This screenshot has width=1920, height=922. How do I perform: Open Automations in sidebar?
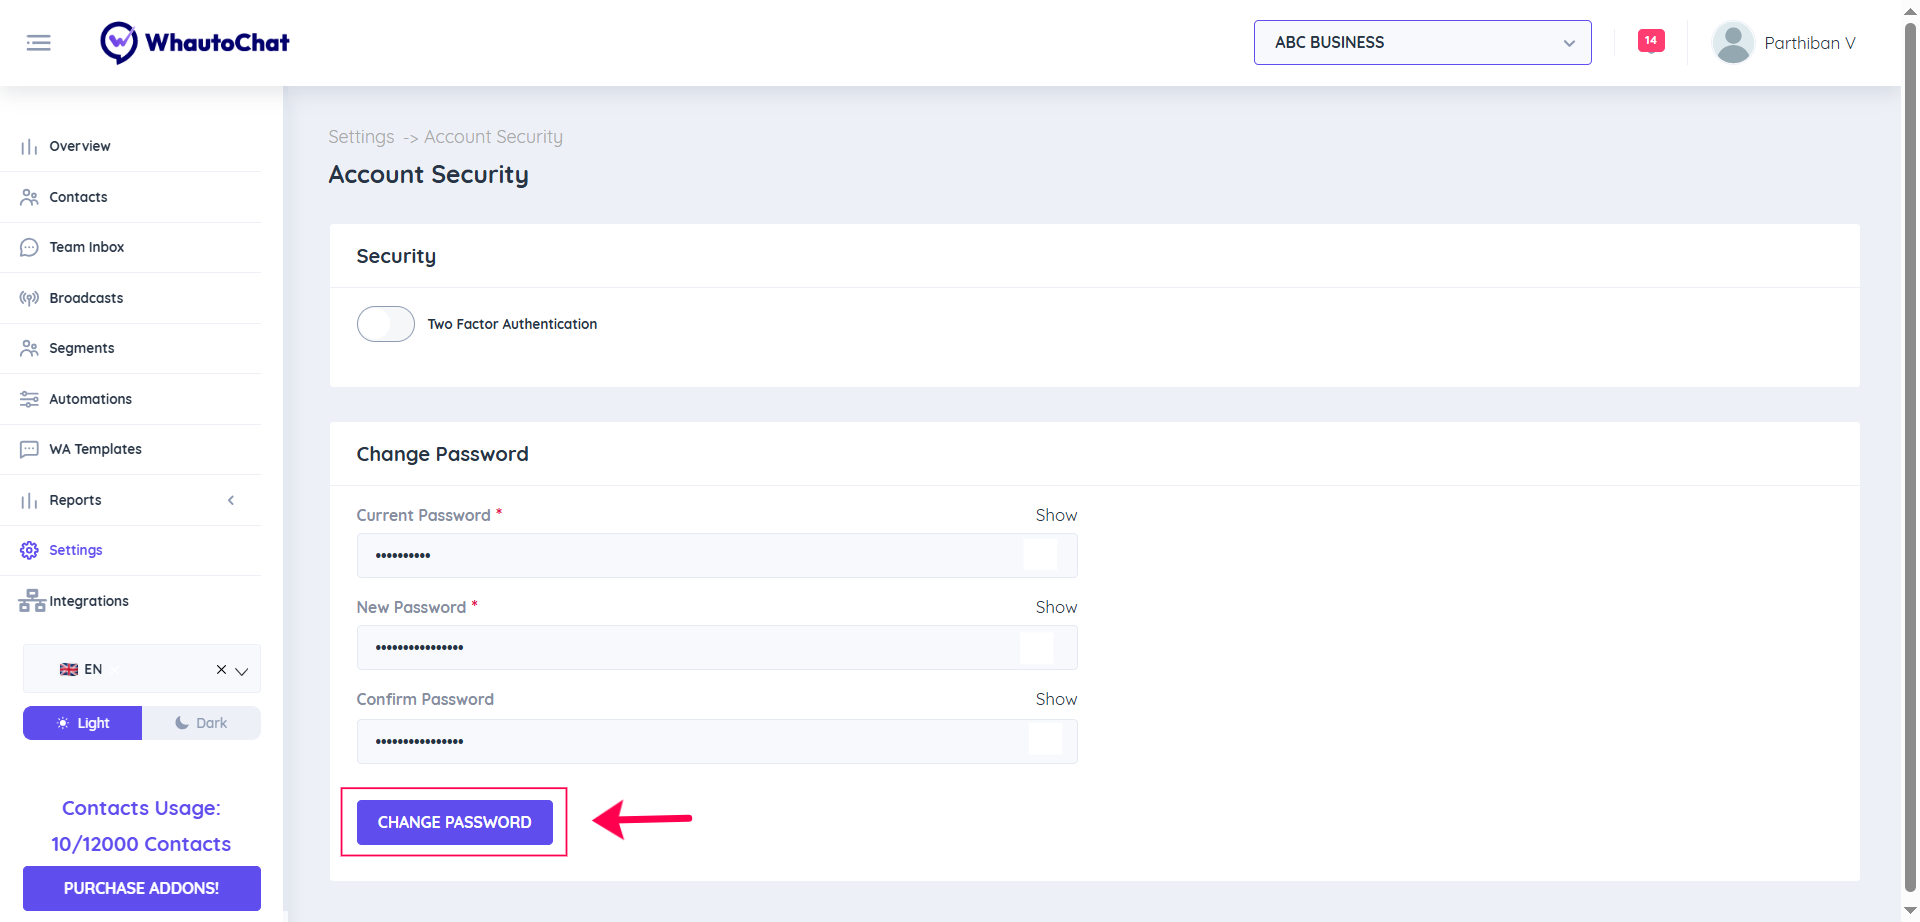pyautogui.click(x=90, y=399)
